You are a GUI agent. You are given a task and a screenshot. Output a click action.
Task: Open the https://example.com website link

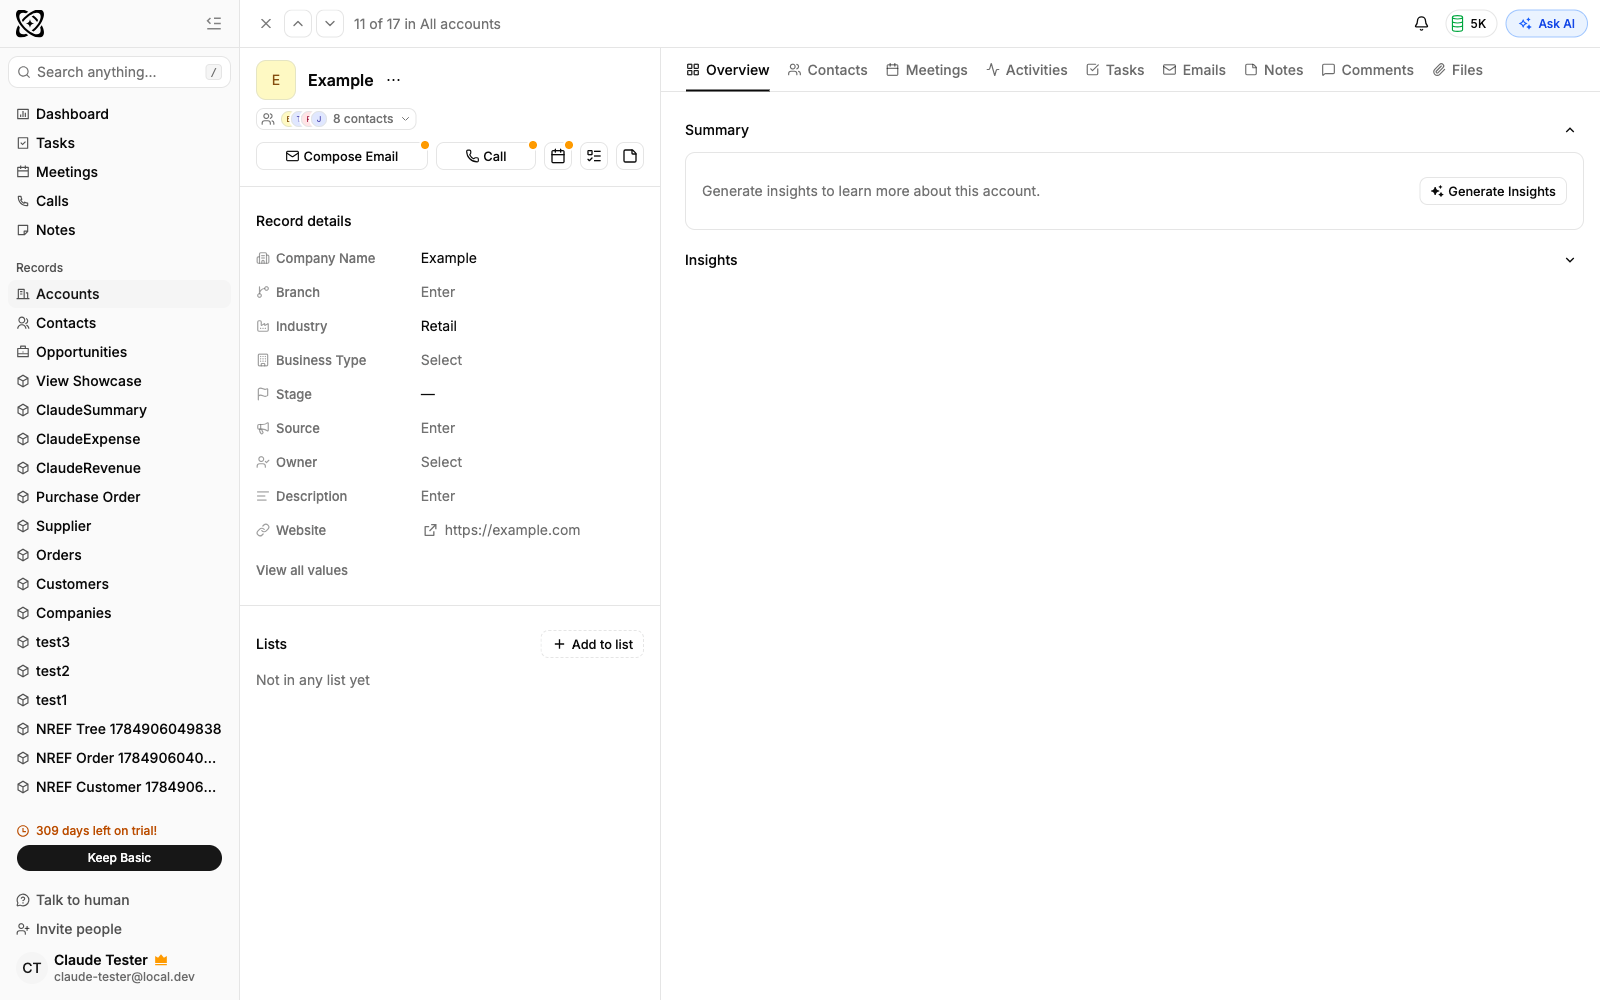tap(512, 530)
